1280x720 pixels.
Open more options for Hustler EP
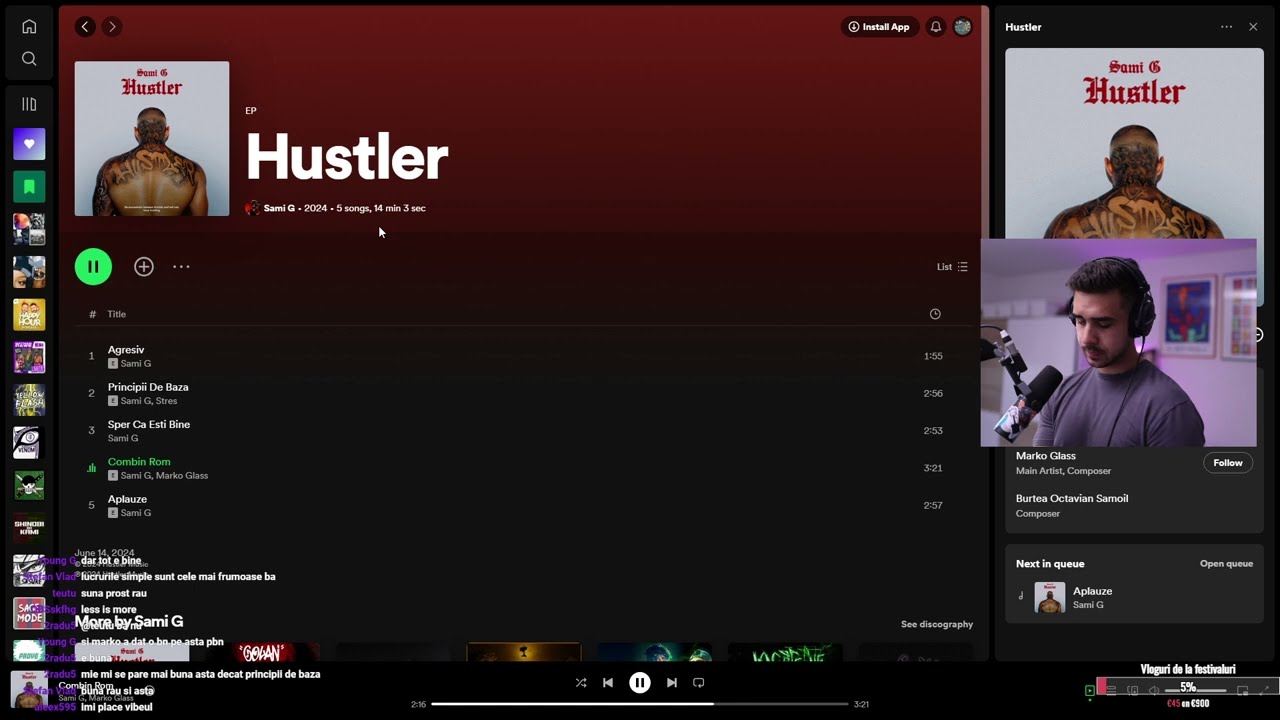tap(181, 267)
